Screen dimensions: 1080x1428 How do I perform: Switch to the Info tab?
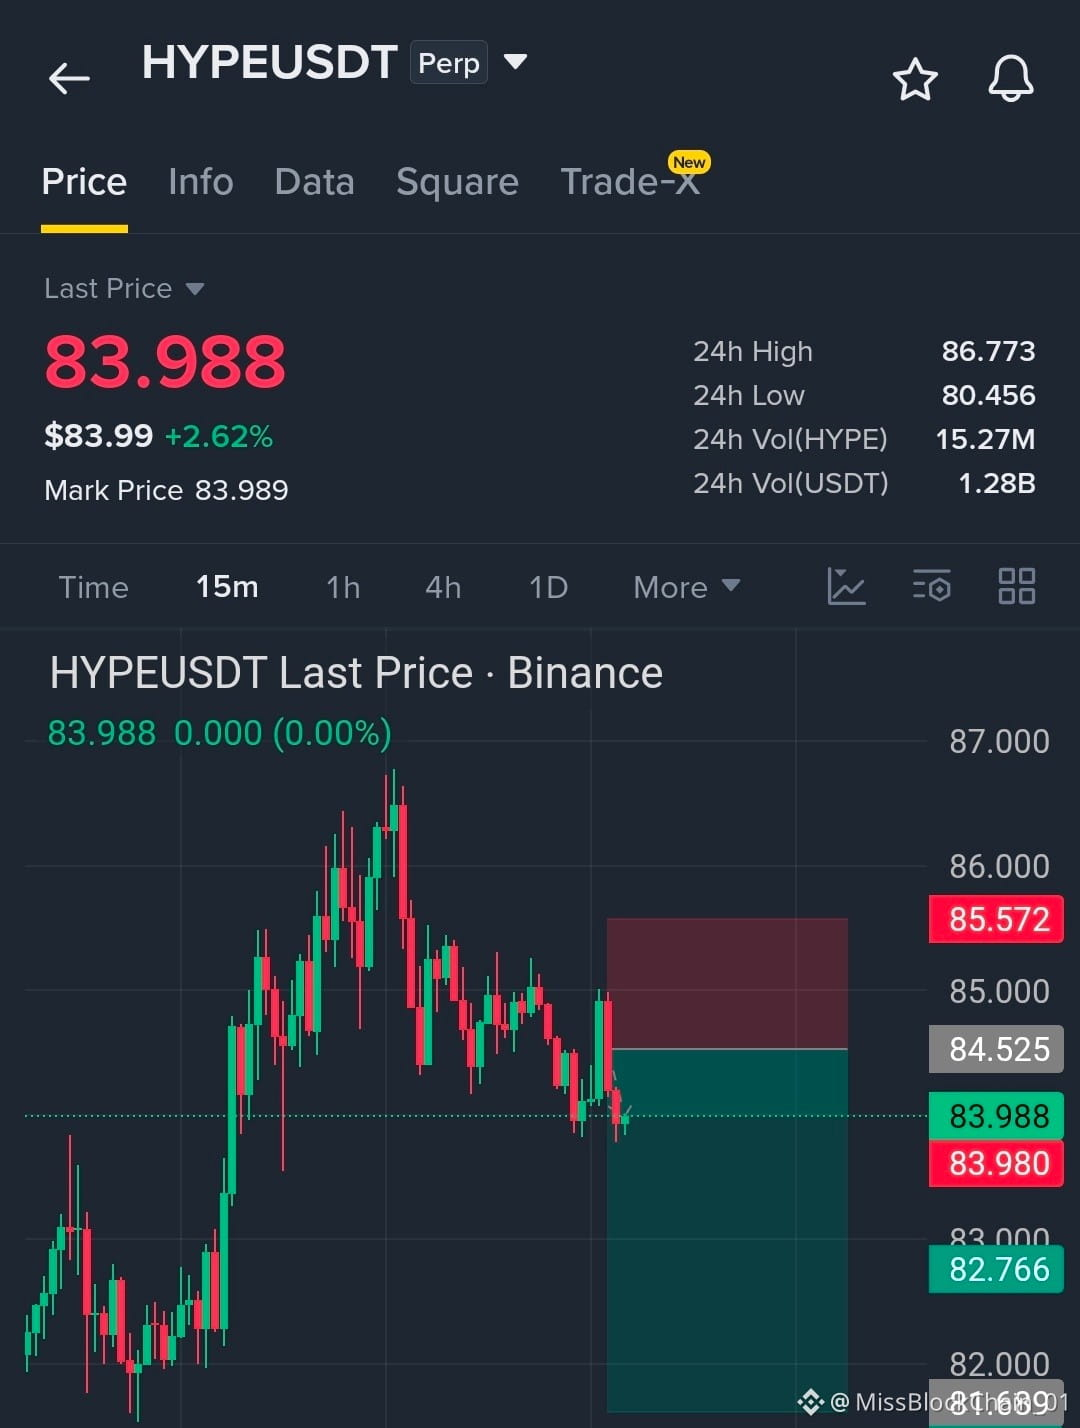coord(201,182)
